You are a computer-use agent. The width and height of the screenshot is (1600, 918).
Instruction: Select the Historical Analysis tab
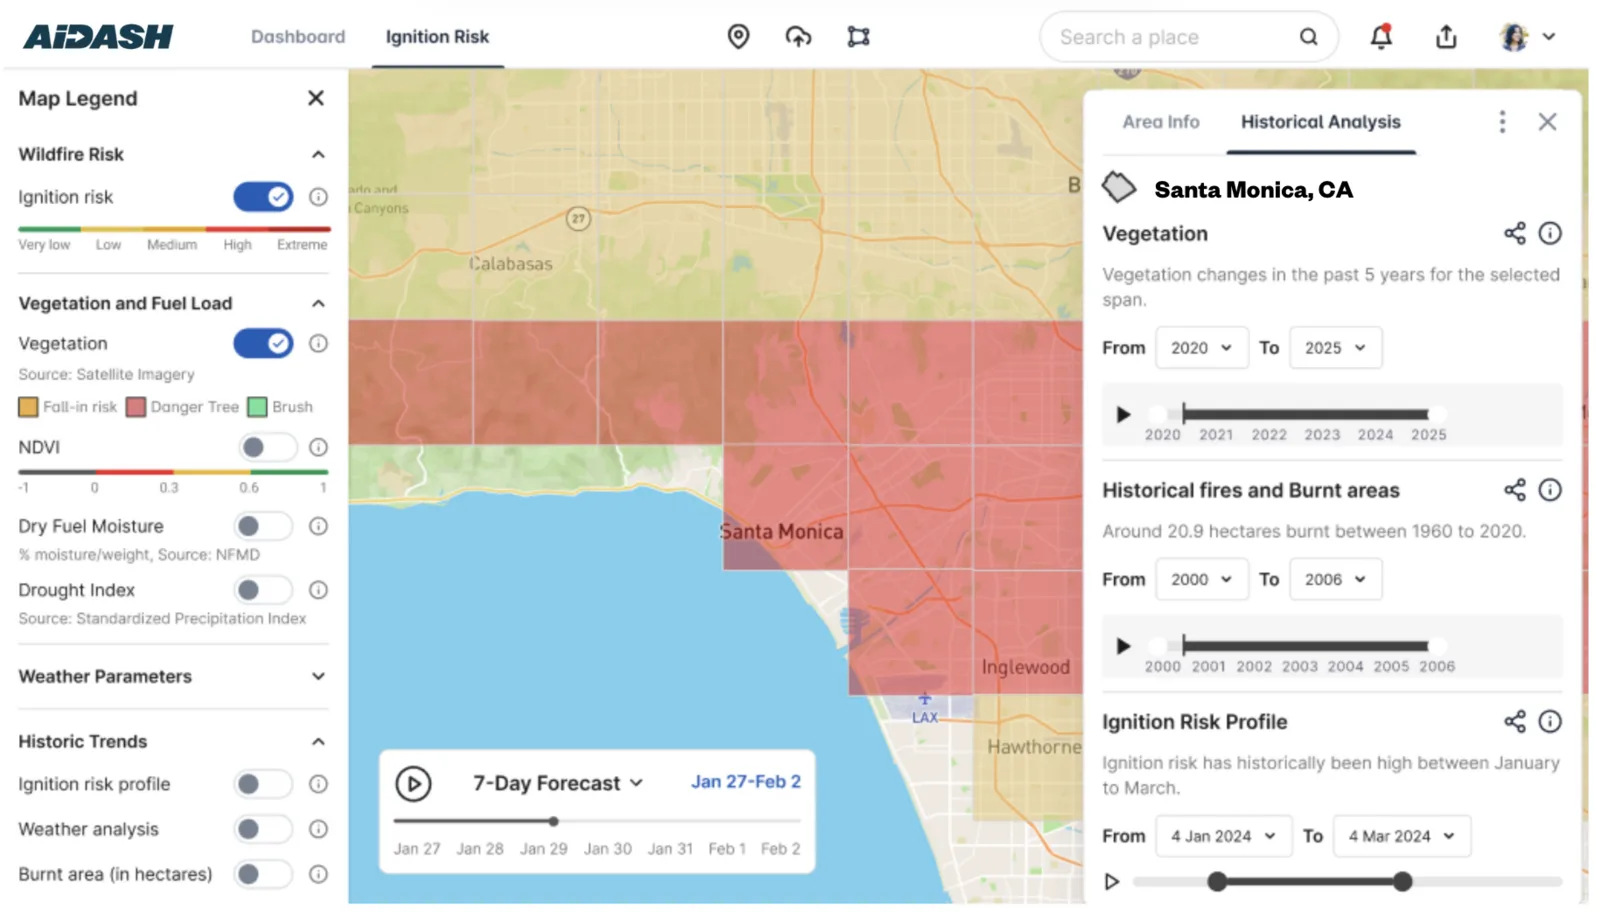[x=1320, y=122]
